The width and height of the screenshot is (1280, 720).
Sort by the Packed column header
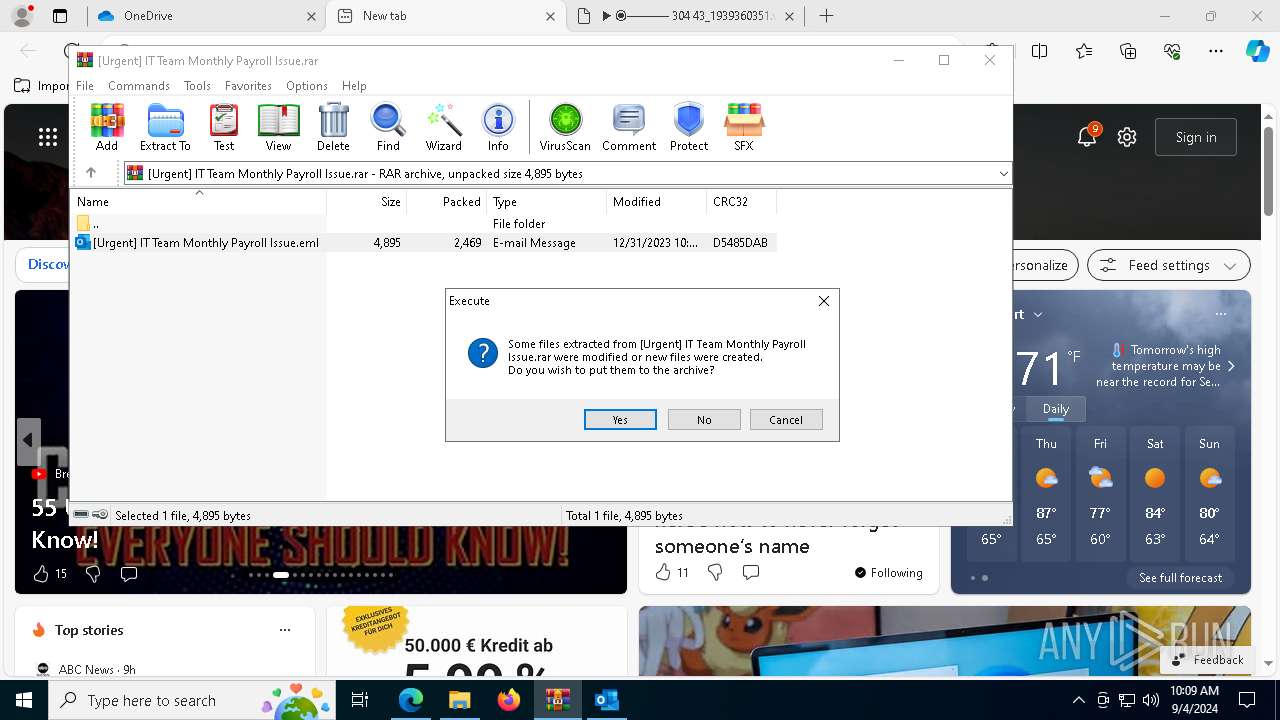446,201
